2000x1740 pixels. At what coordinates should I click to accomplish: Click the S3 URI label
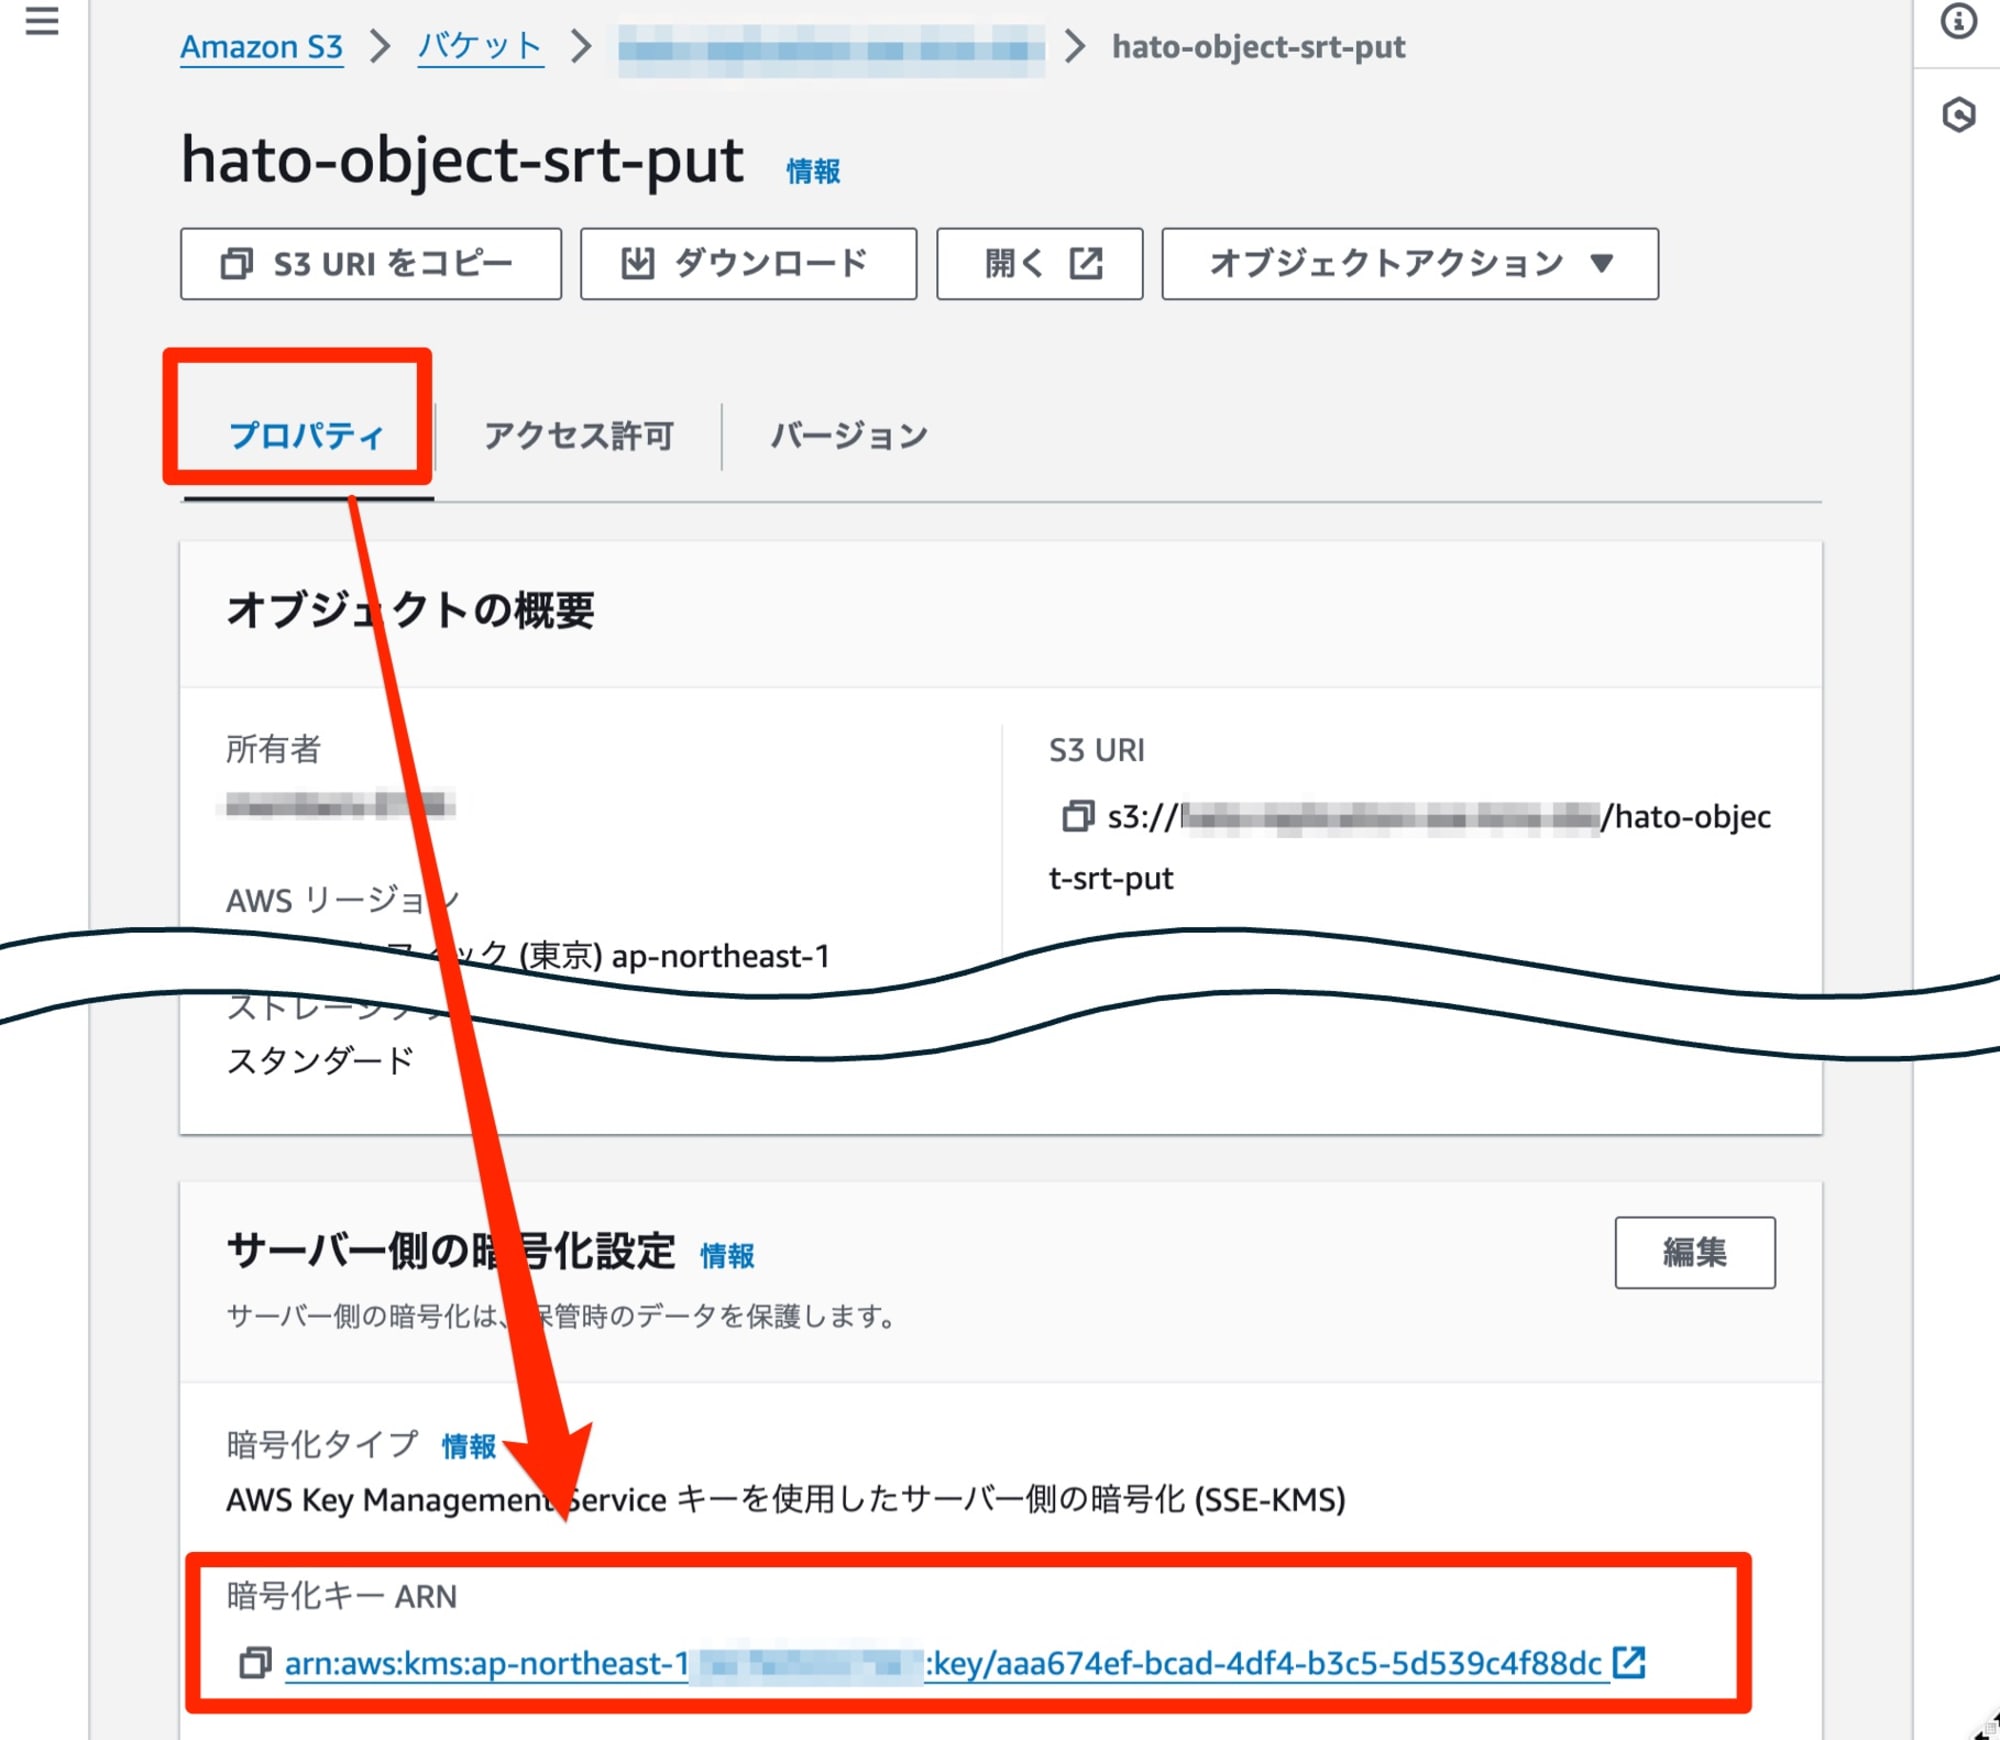coord(1097,750)
